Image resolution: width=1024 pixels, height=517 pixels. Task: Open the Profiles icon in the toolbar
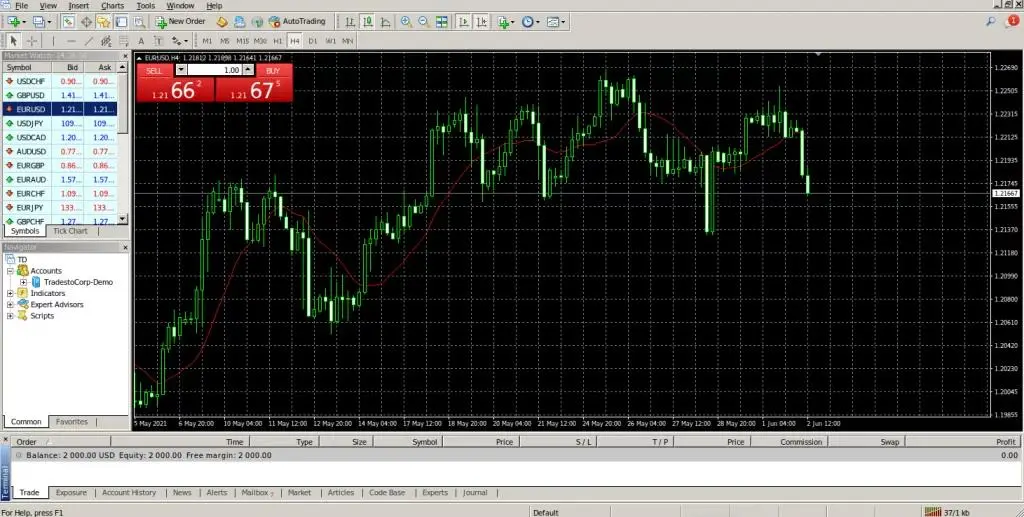click(38, 22)
